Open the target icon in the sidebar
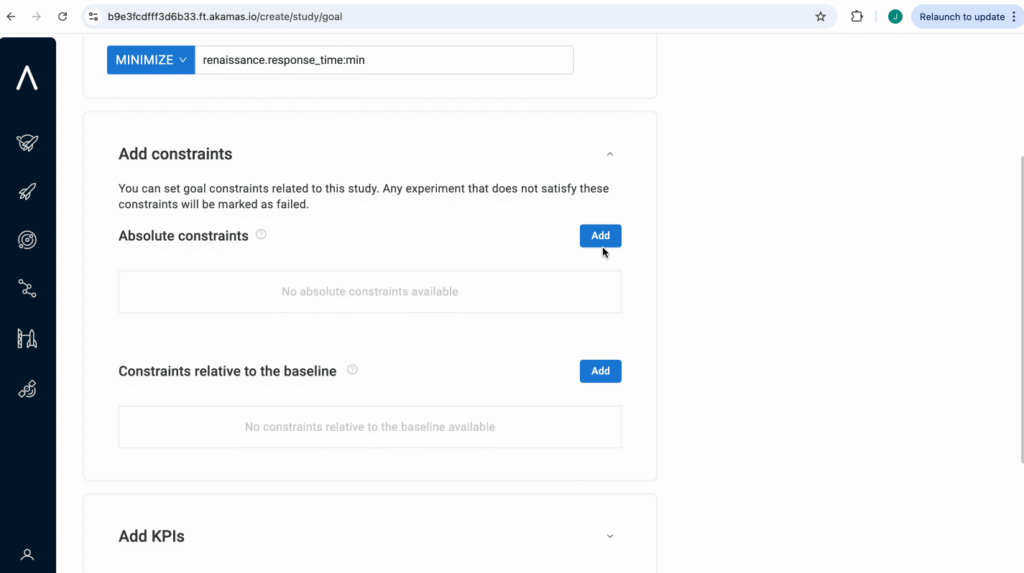 (x=27, y=240)
